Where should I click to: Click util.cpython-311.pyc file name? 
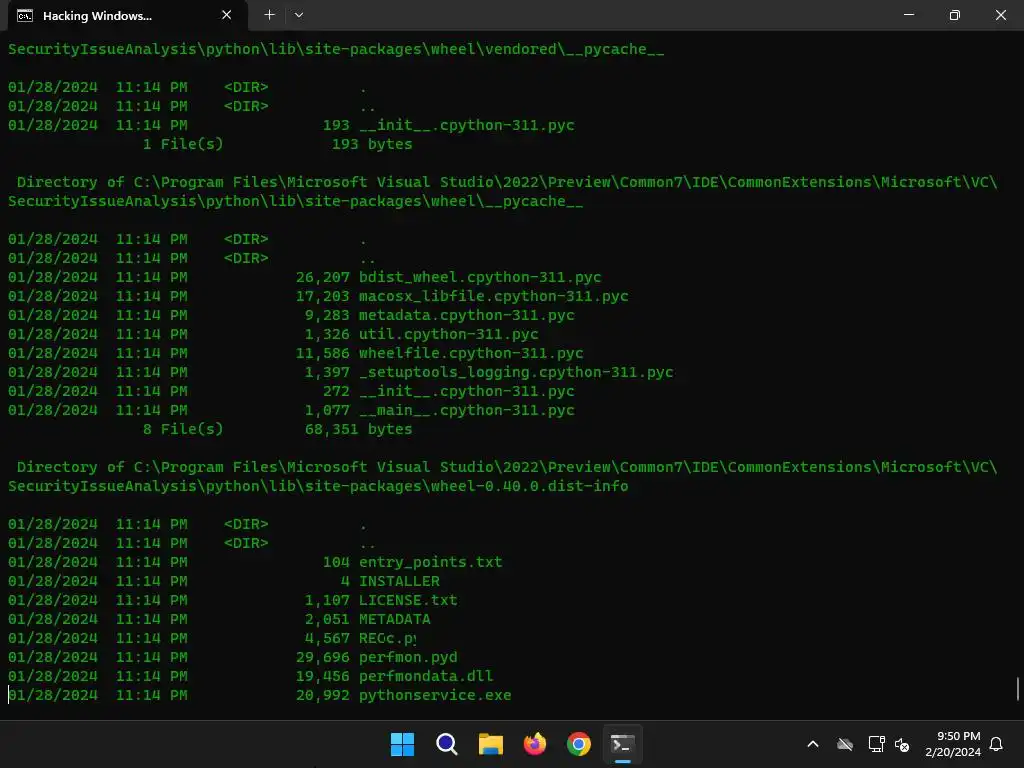449,334
